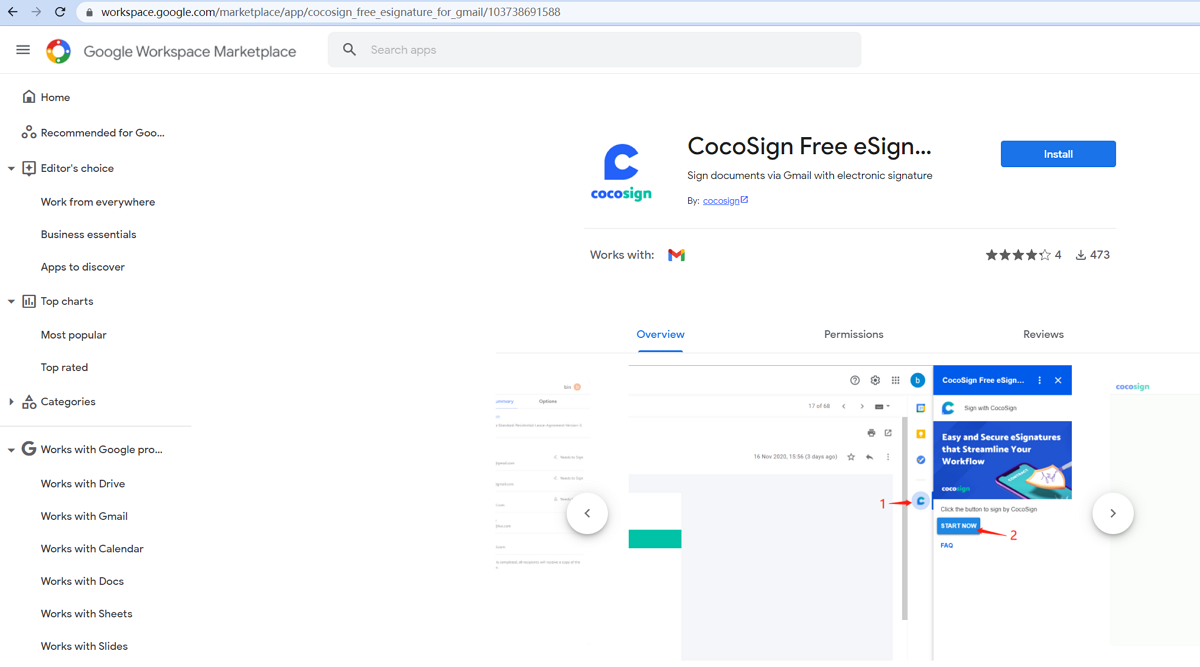Click the star rating display
The width and height of the screenshot is (1200, 667).
pos(1018,255)
